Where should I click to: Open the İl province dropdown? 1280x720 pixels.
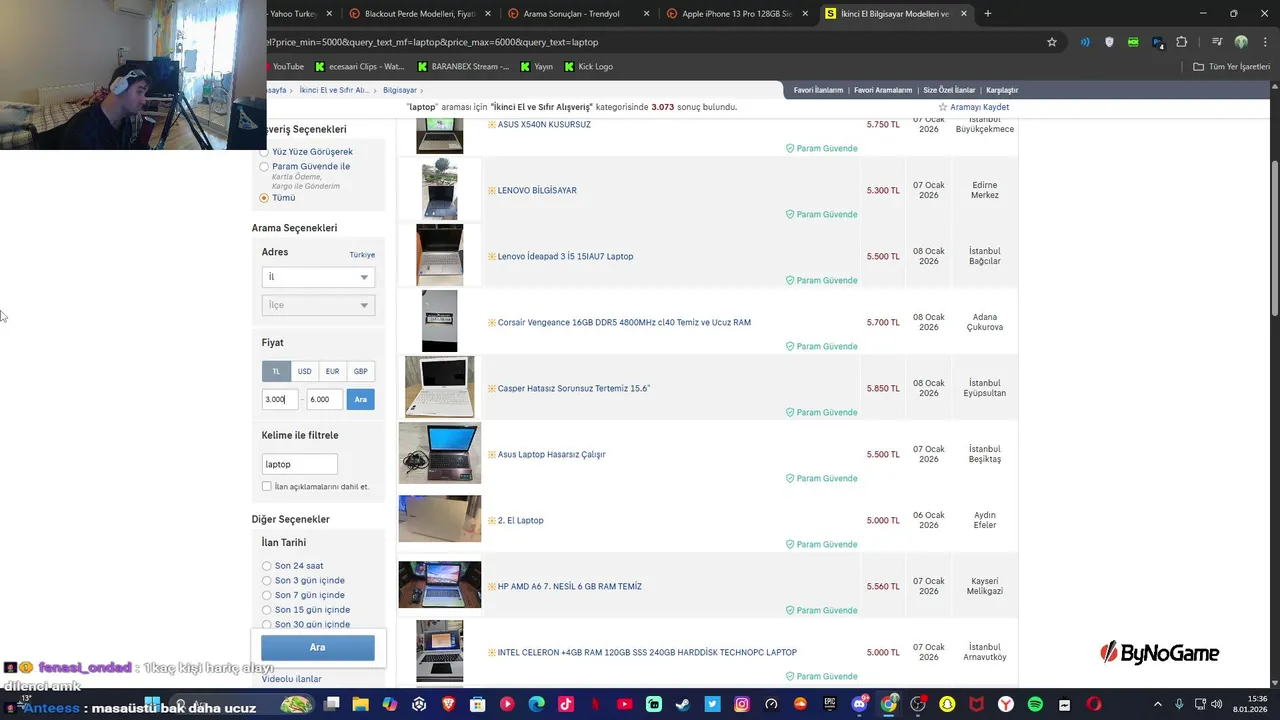318,277
